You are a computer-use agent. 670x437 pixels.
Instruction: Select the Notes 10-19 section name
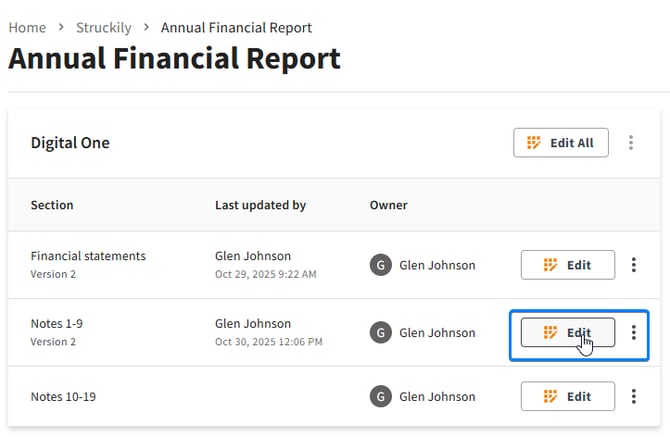65,396
